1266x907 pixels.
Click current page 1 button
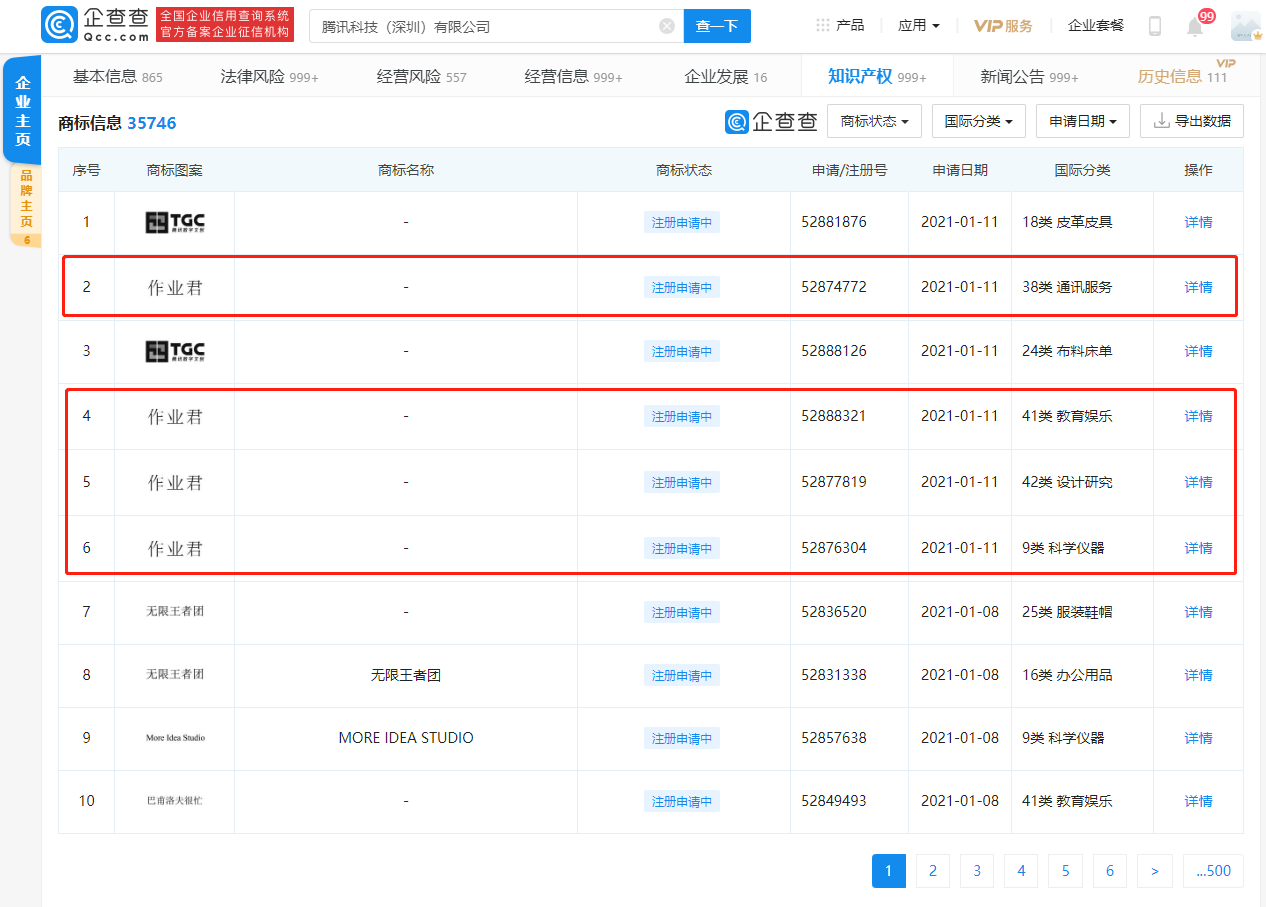pos(888,871)
